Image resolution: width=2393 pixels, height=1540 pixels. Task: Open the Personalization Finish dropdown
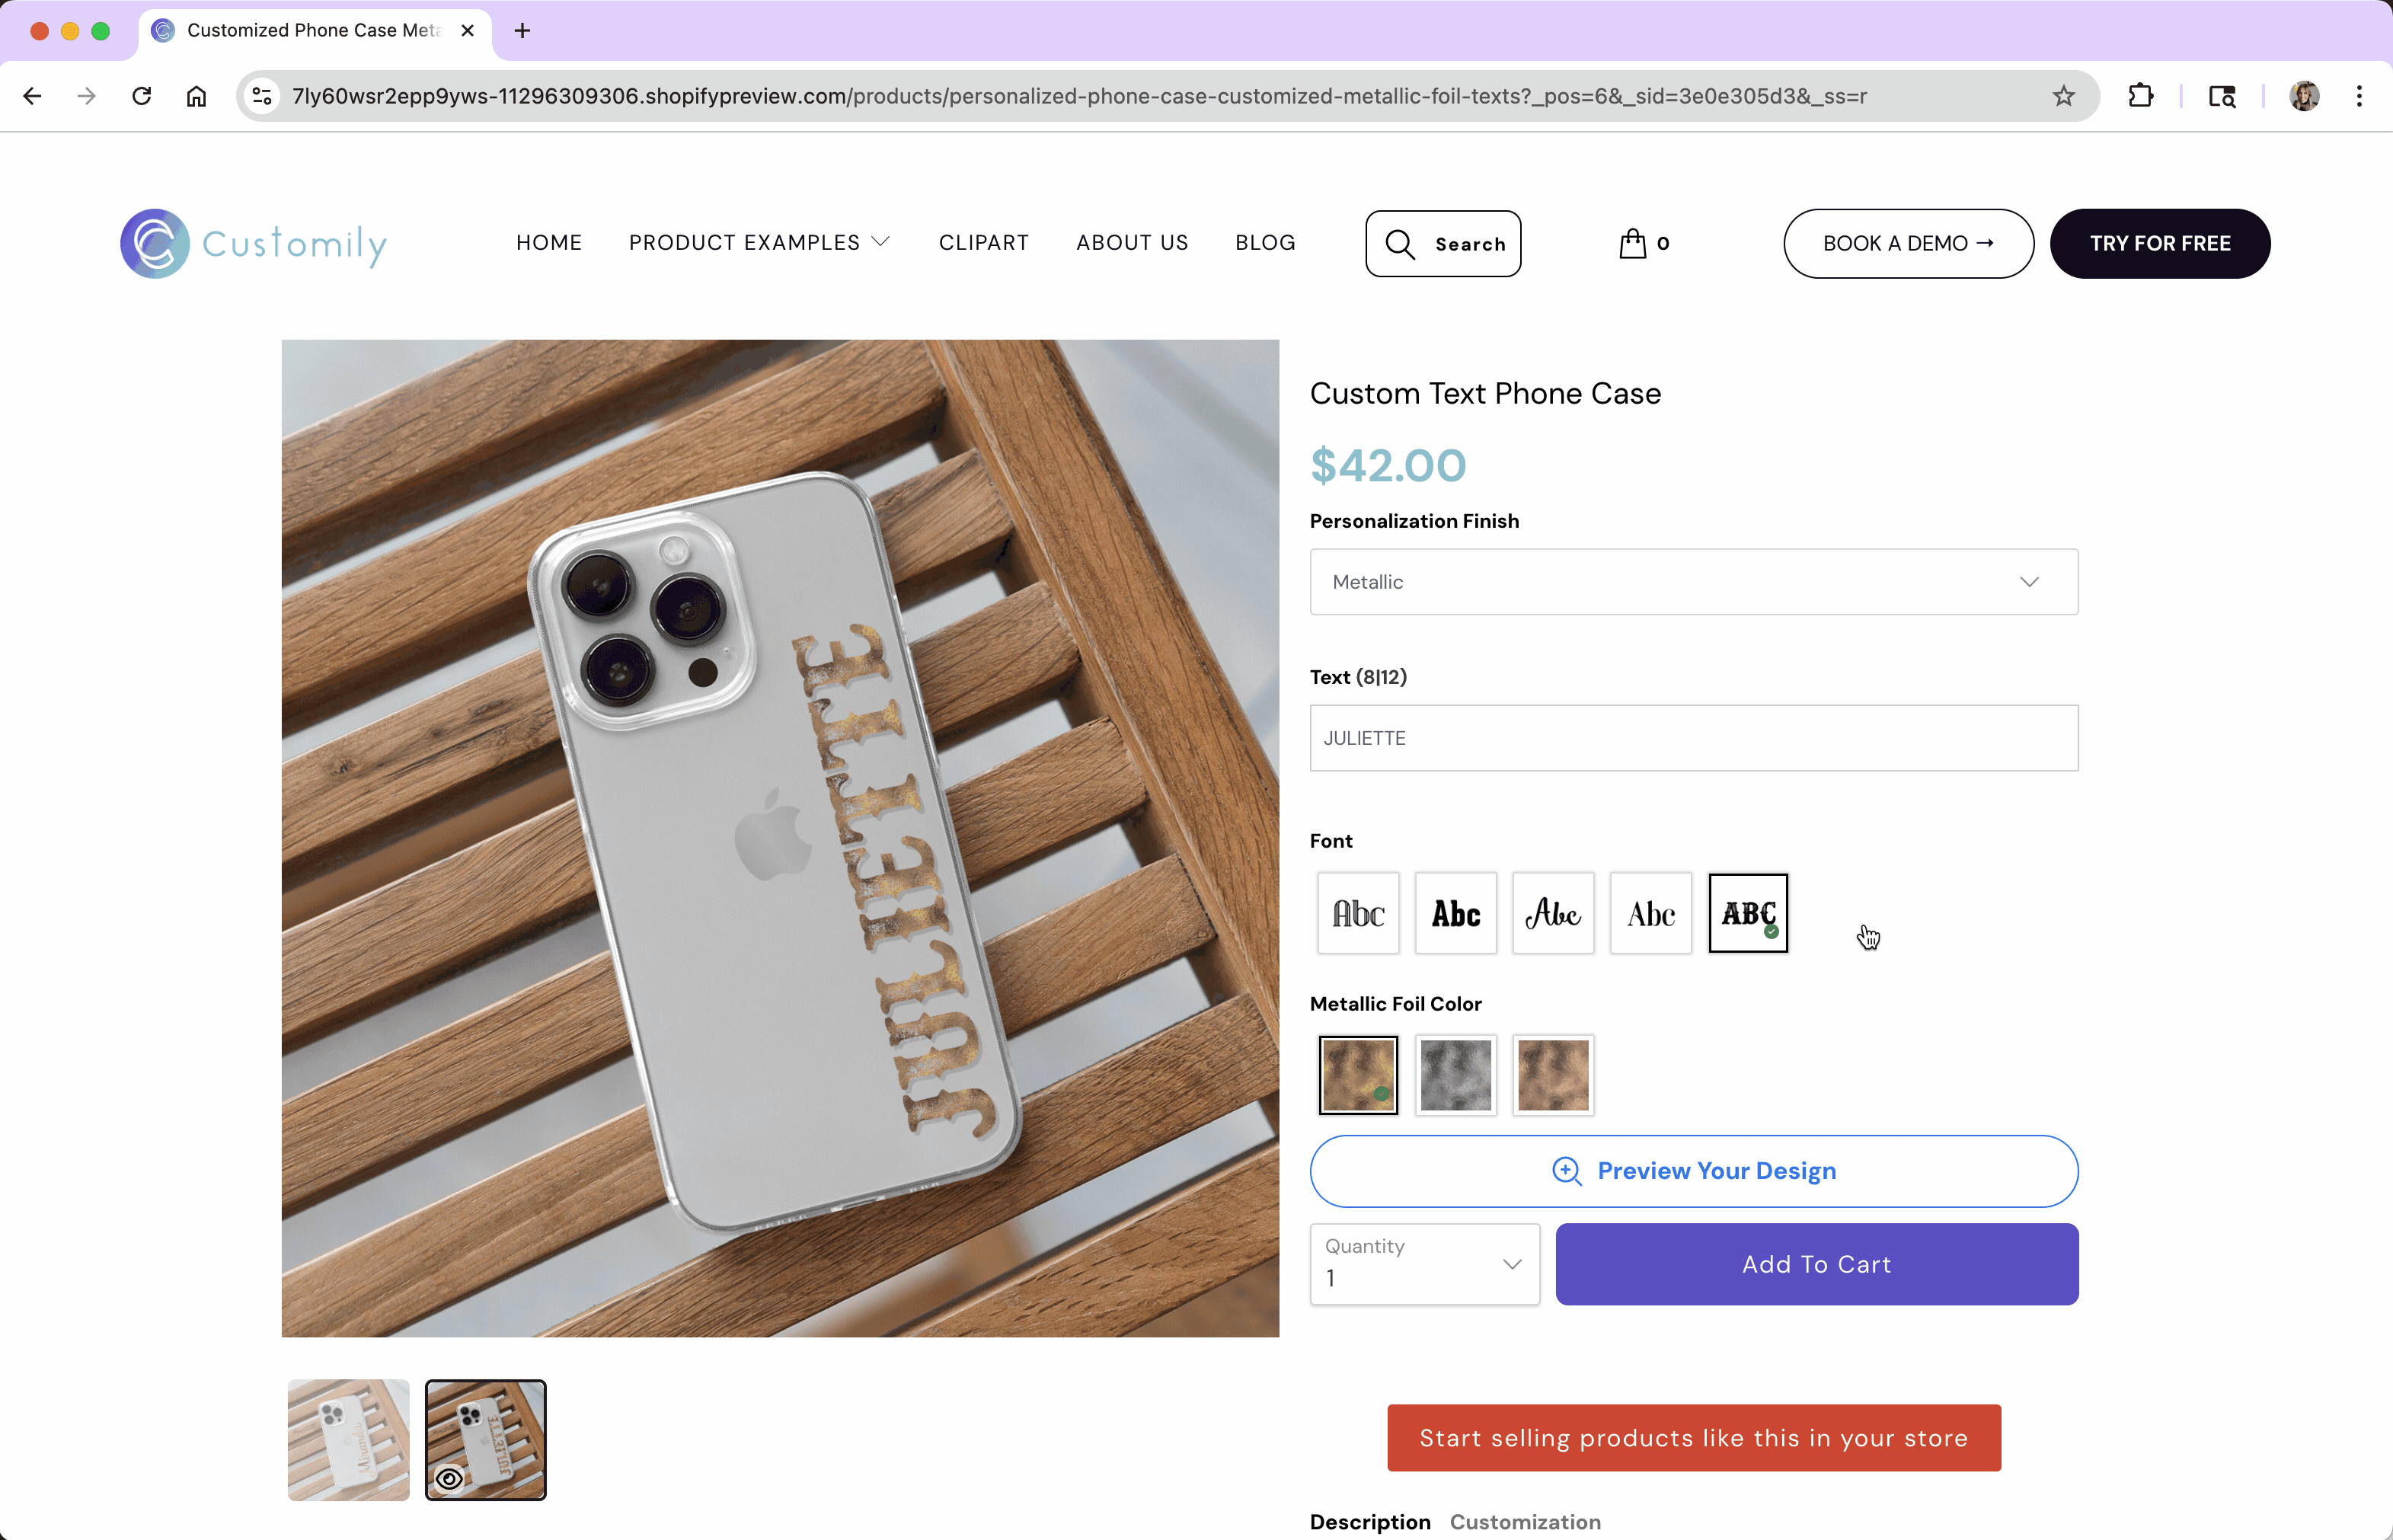click(x=1693, y=582)
